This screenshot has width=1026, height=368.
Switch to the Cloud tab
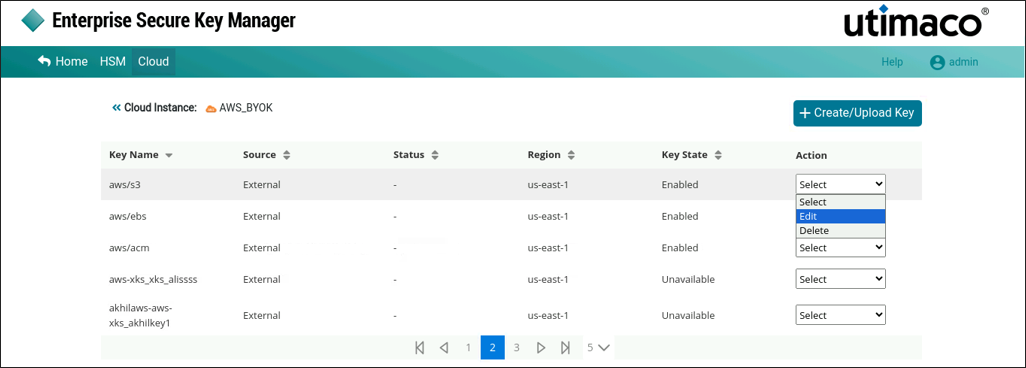[154, 62]
